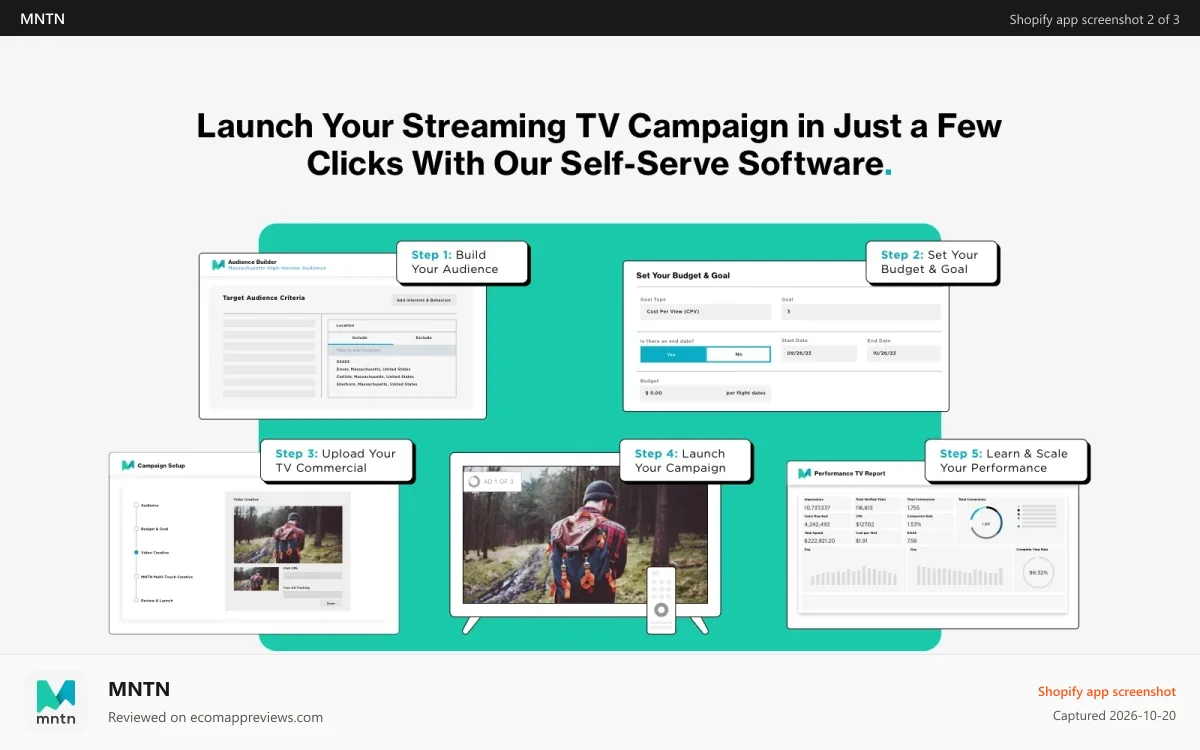Image resolution: width=1200 pixels, height=750 pixels.
Task: Click the Goal value field showing 3
Action: (861, 312)
